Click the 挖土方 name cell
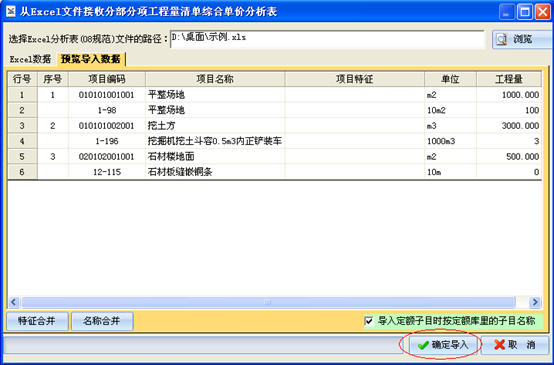Screen dimensions: 554x365 click(215, 125)
